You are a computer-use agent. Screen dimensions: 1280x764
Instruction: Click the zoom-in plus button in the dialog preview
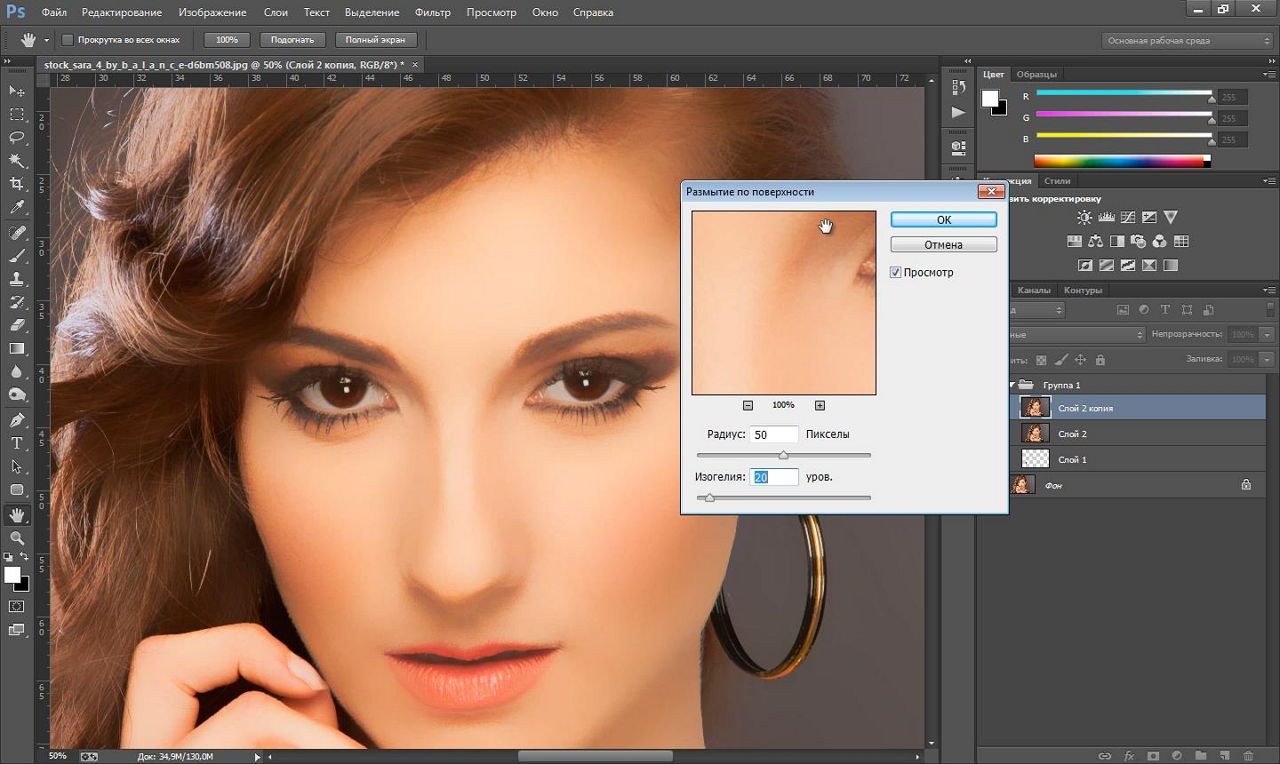coord(820,405)
